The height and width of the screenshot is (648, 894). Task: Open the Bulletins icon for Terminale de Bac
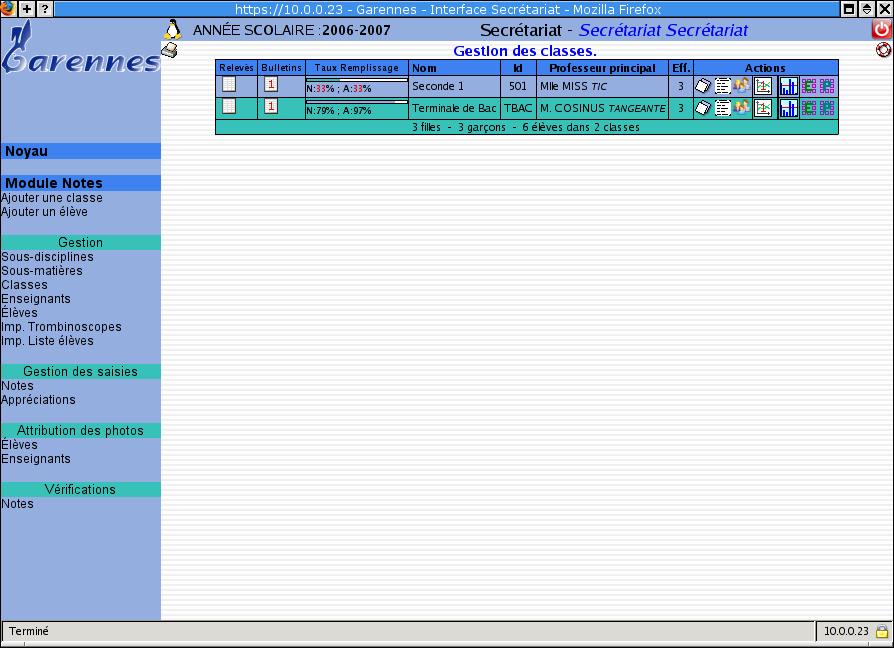pos(271,107)
